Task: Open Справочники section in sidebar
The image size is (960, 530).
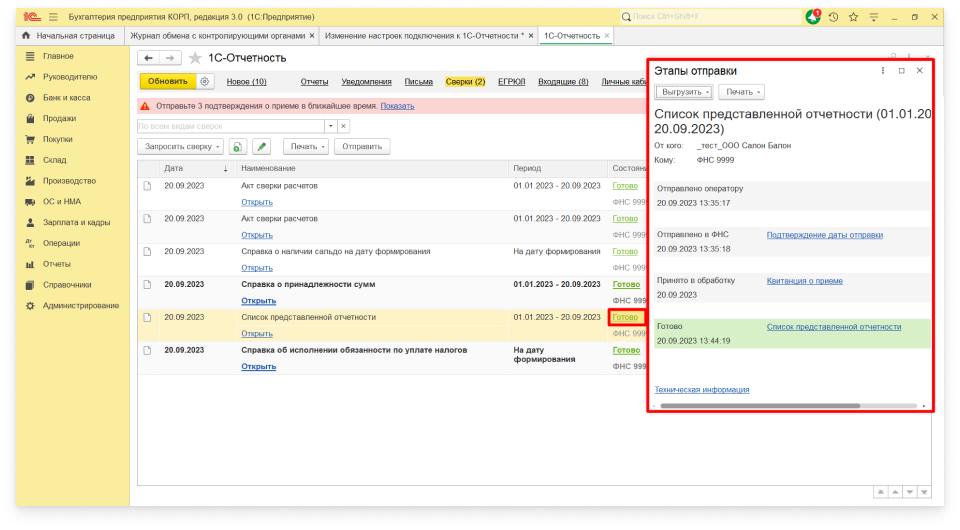Action: tap(67, 285)
